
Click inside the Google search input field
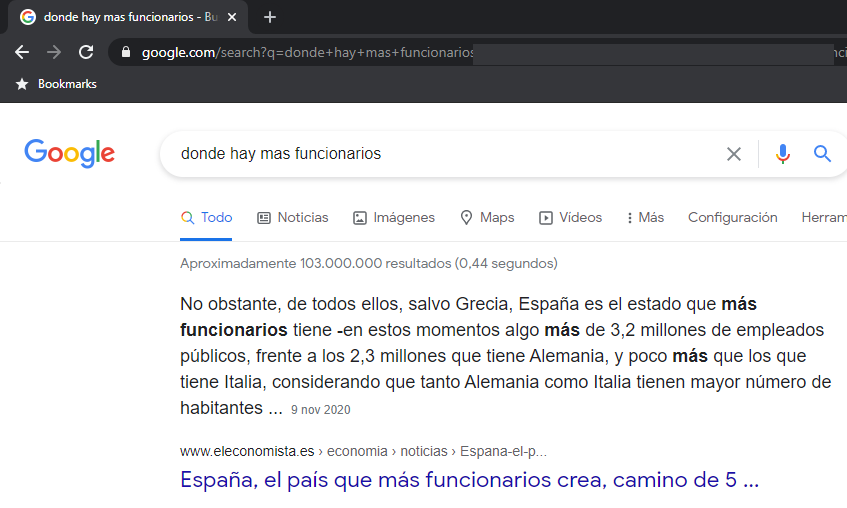(x=443, y=154)
